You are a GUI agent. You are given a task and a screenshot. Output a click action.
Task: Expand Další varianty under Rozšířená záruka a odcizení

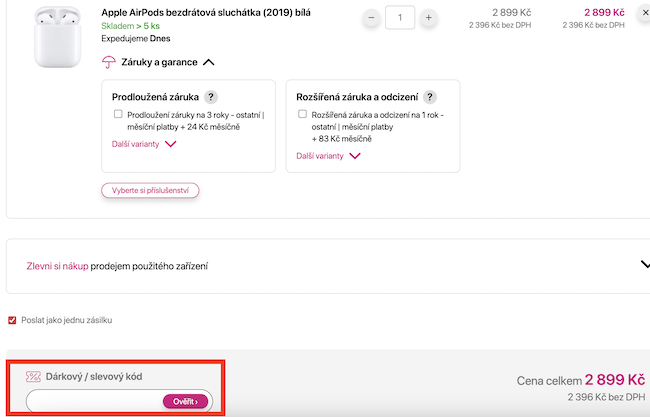click(x=328, y=156)
